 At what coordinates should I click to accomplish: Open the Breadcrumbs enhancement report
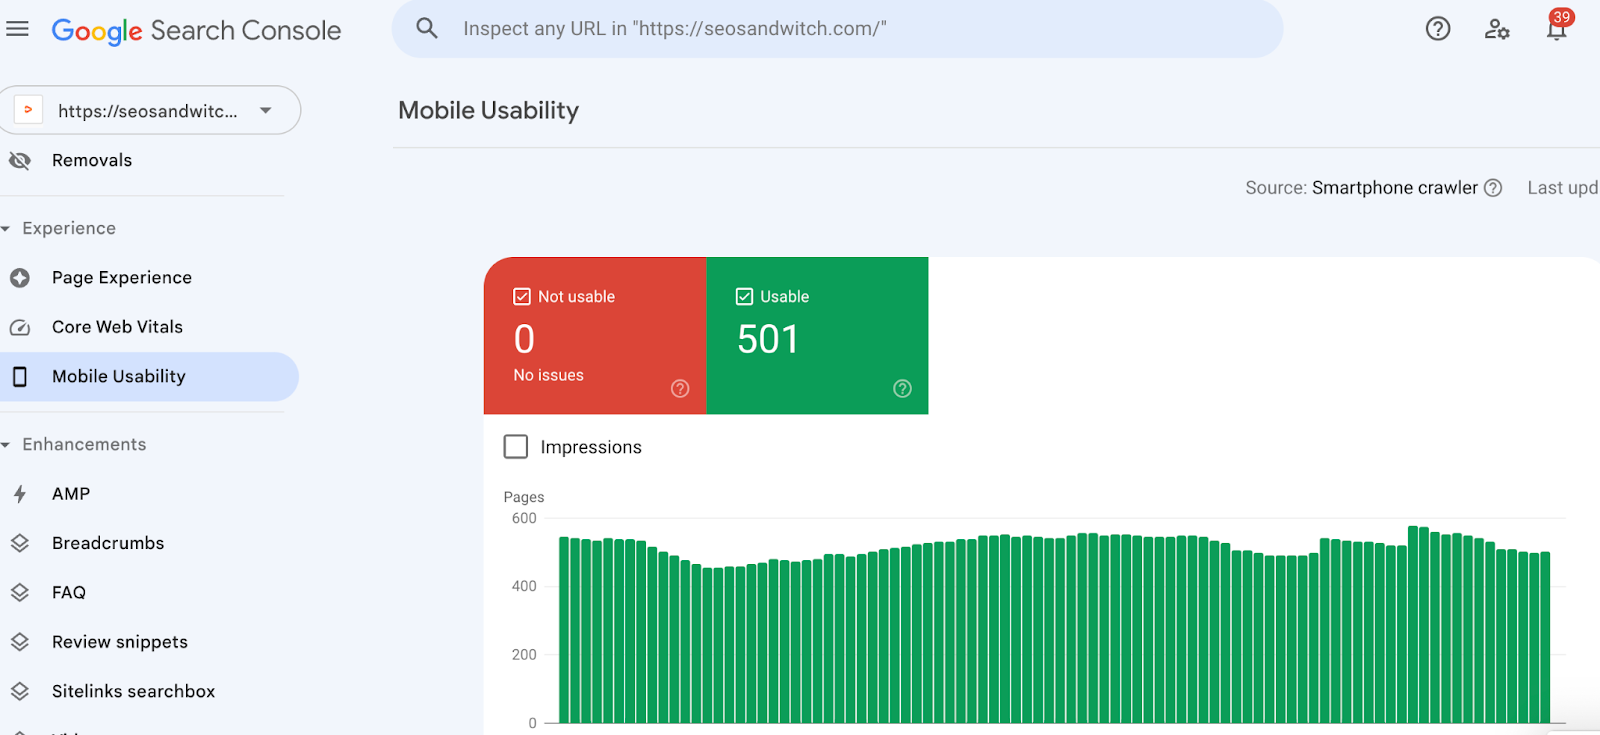click(x=108, y=543)
